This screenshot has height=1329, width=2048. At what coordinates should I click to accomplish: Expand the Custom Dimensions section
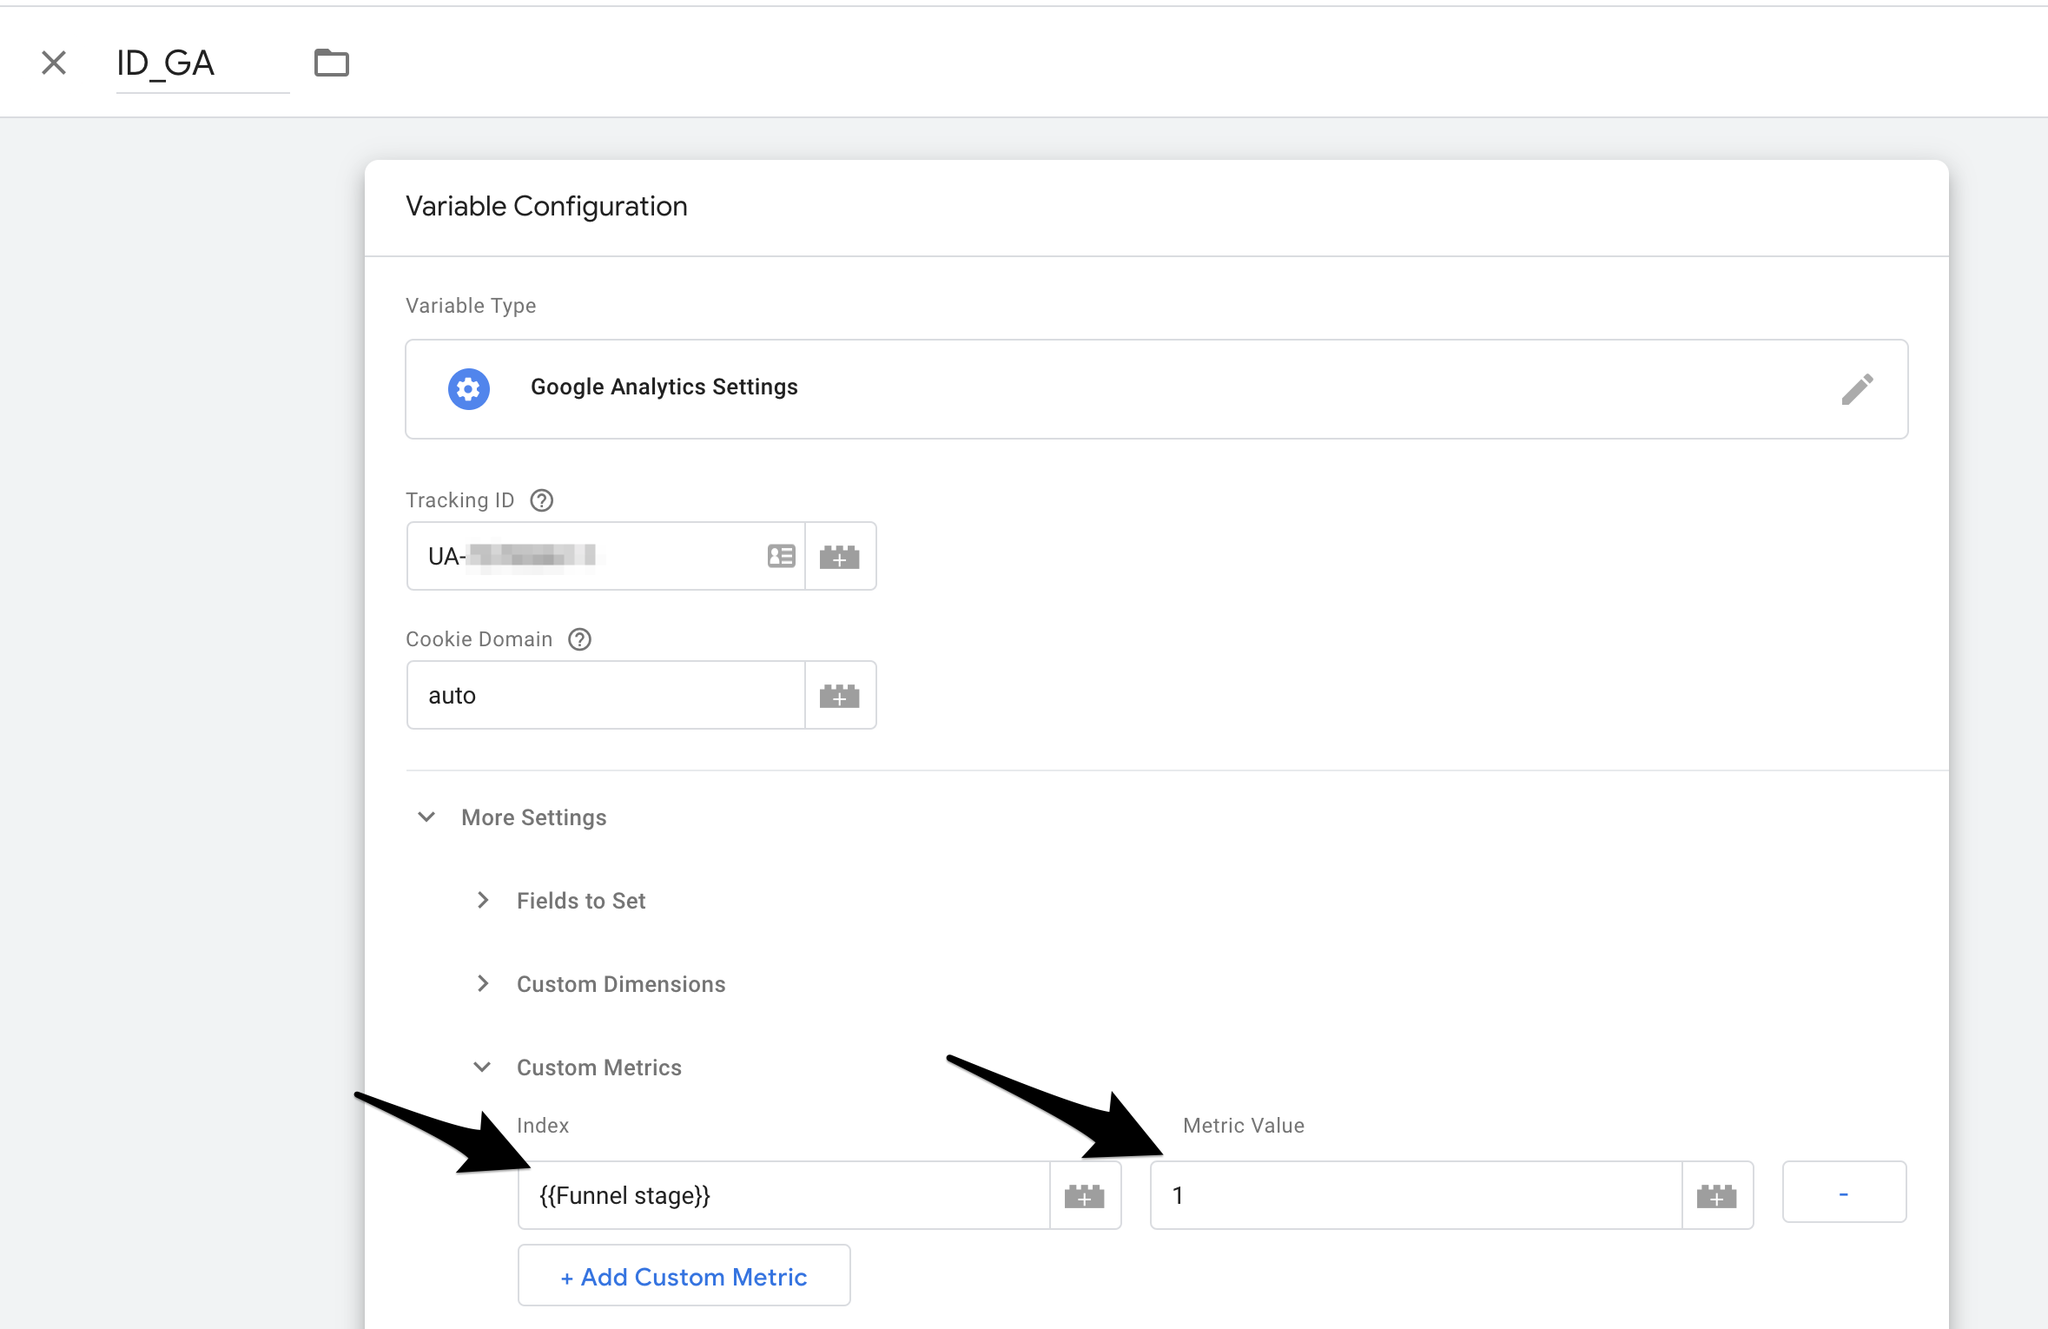pyautogui.click(x=483, y=984)
